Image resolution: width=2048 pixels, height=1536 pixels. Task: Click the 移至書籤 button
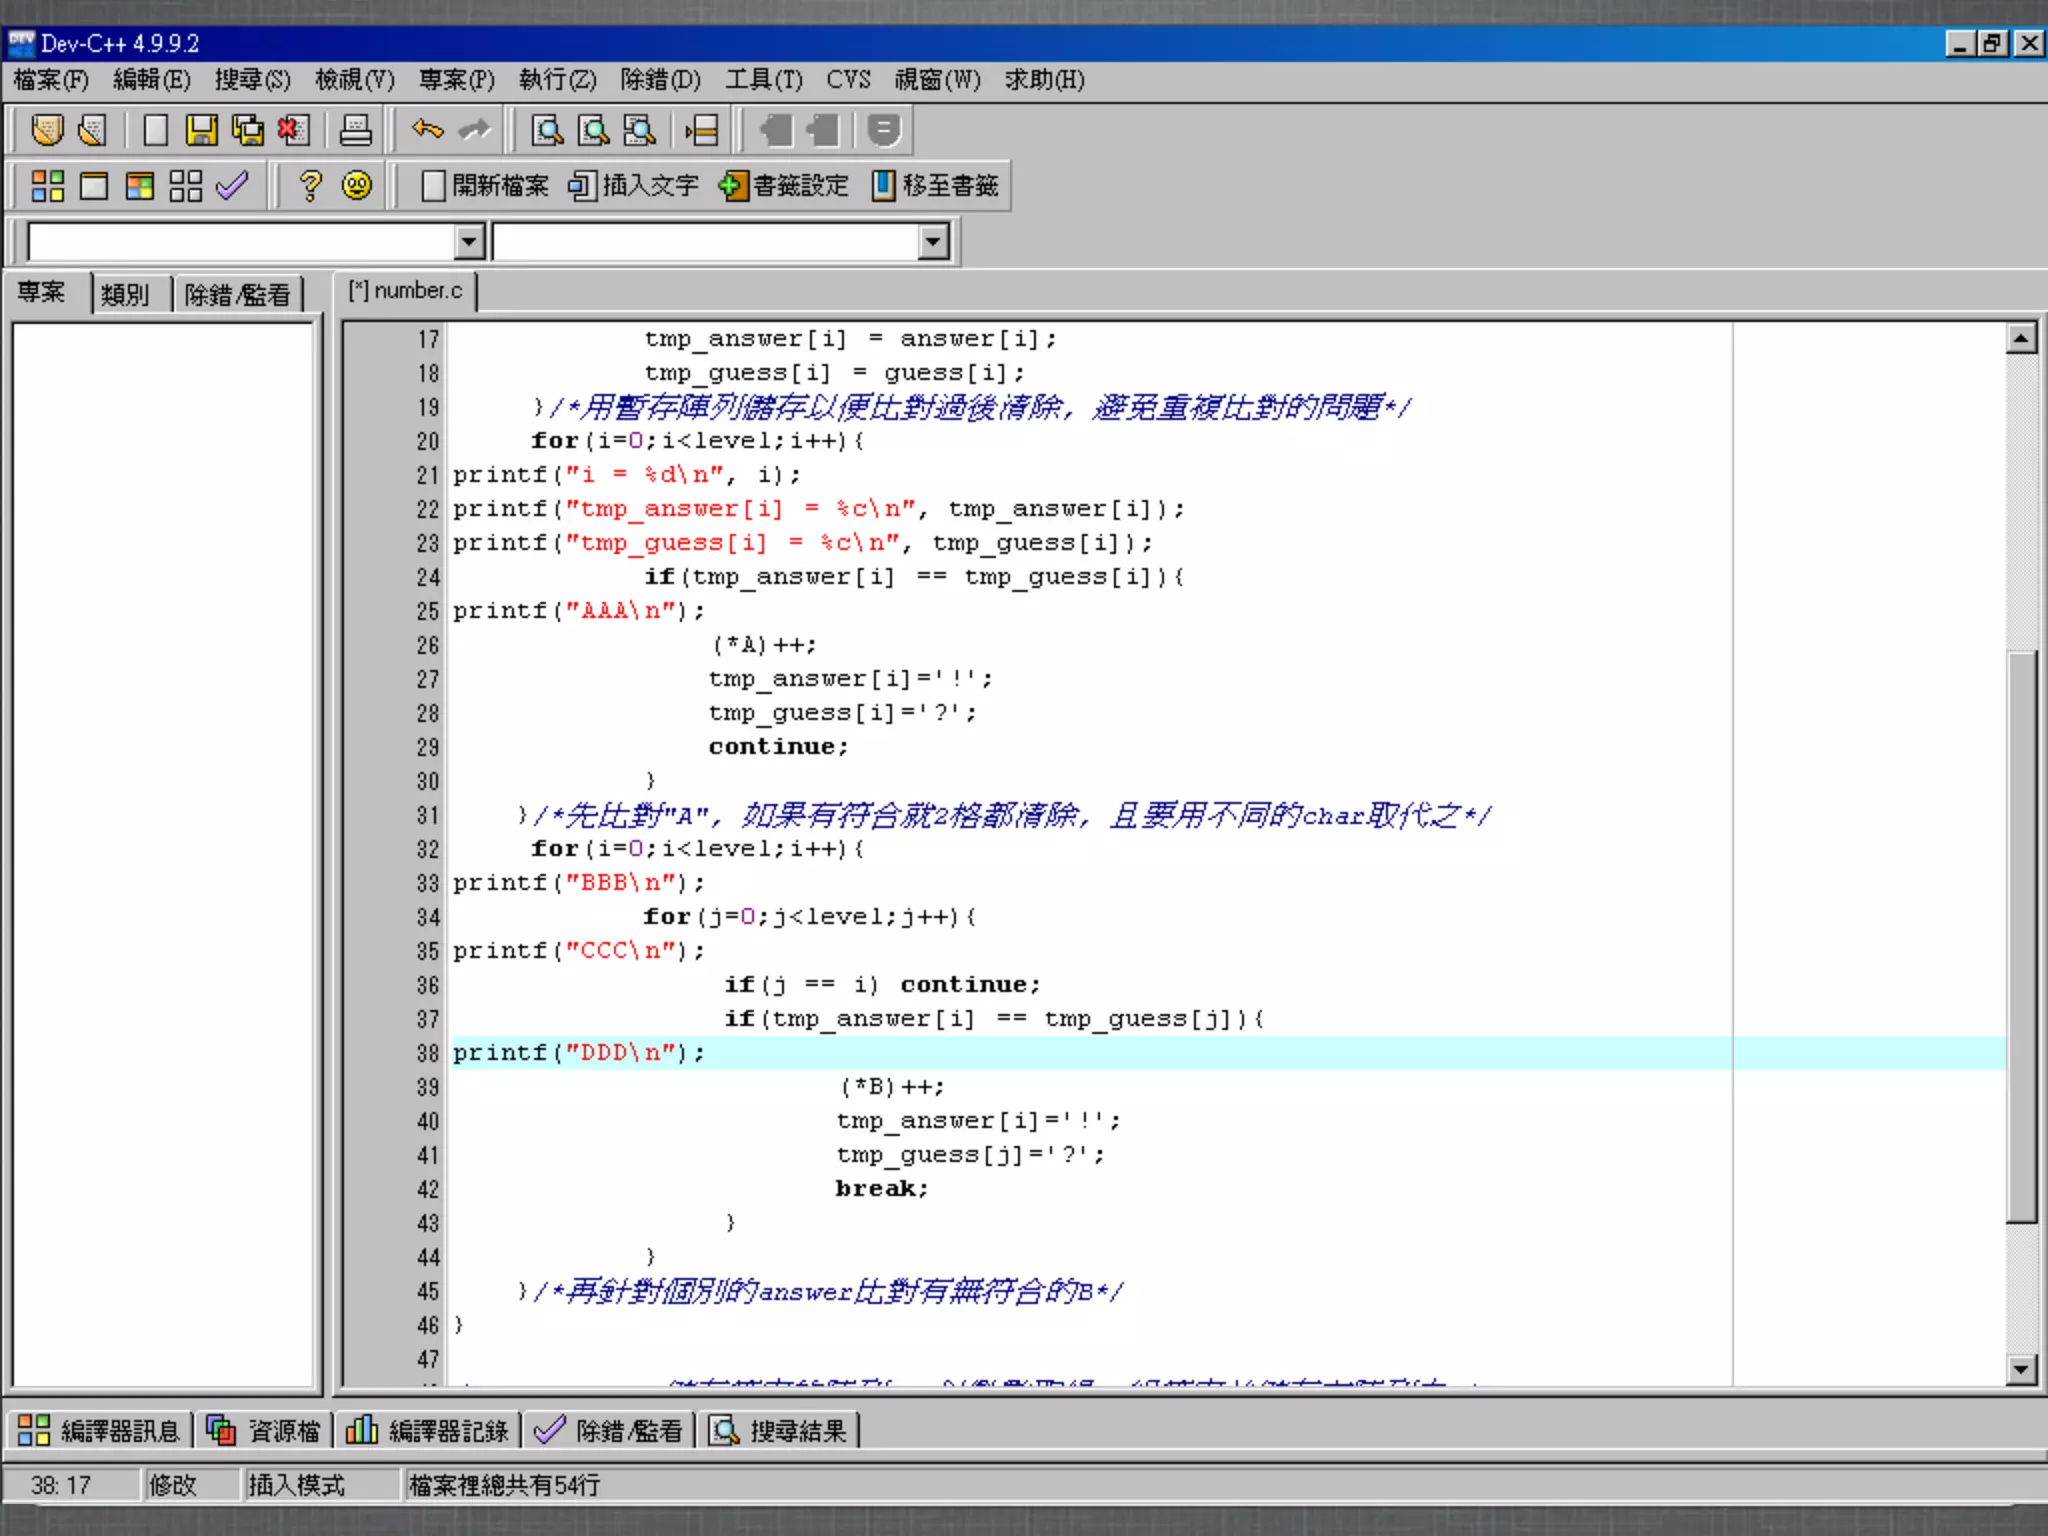click(x=935, y=186)
